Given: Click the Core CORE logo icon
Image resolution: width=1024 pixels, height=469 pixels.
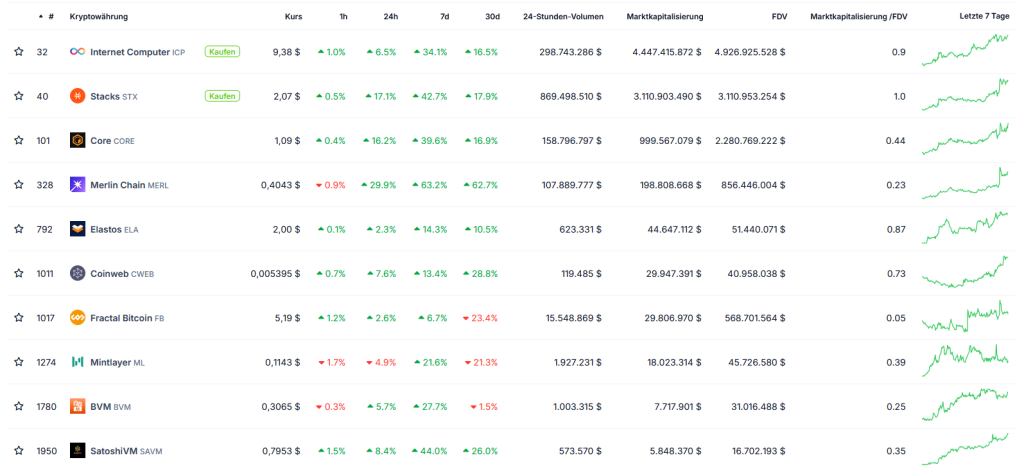Looking at the screenshot, I should coord(78,140).
